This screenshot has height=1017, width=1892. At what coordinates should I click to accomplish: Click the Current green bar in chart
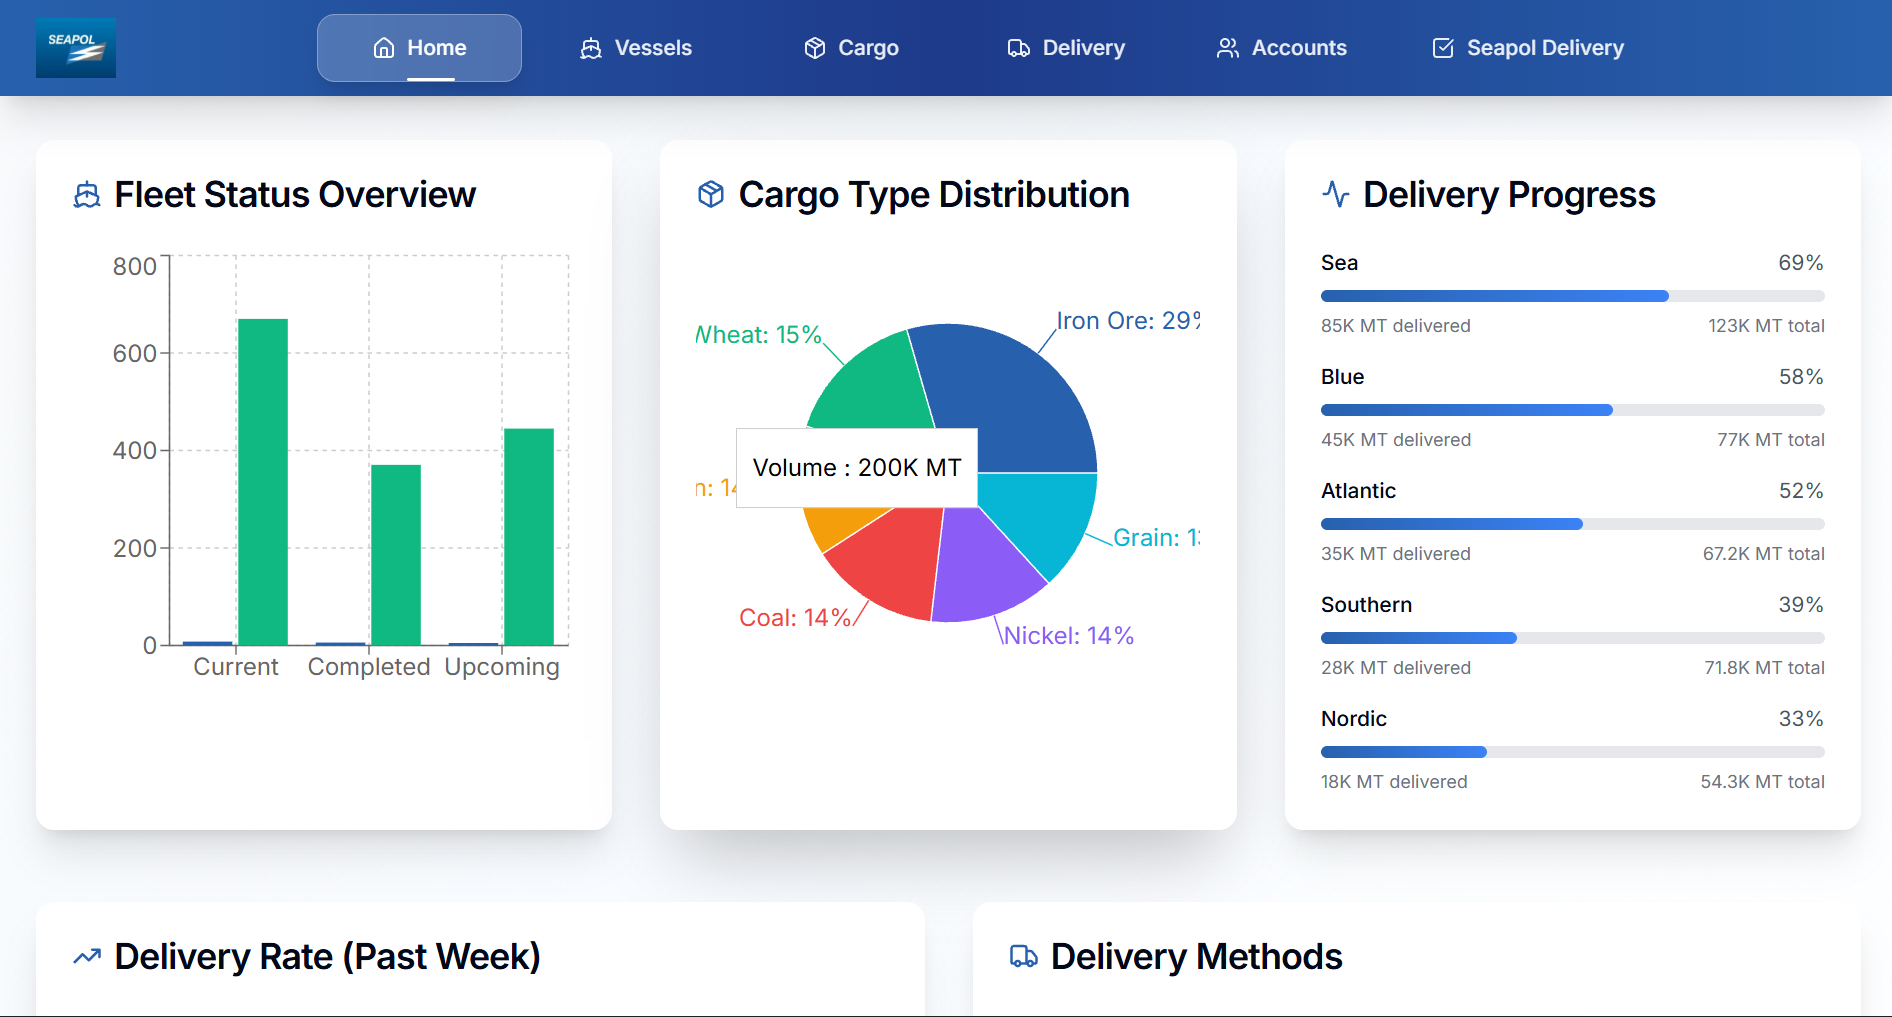click(x=263, y=482)
